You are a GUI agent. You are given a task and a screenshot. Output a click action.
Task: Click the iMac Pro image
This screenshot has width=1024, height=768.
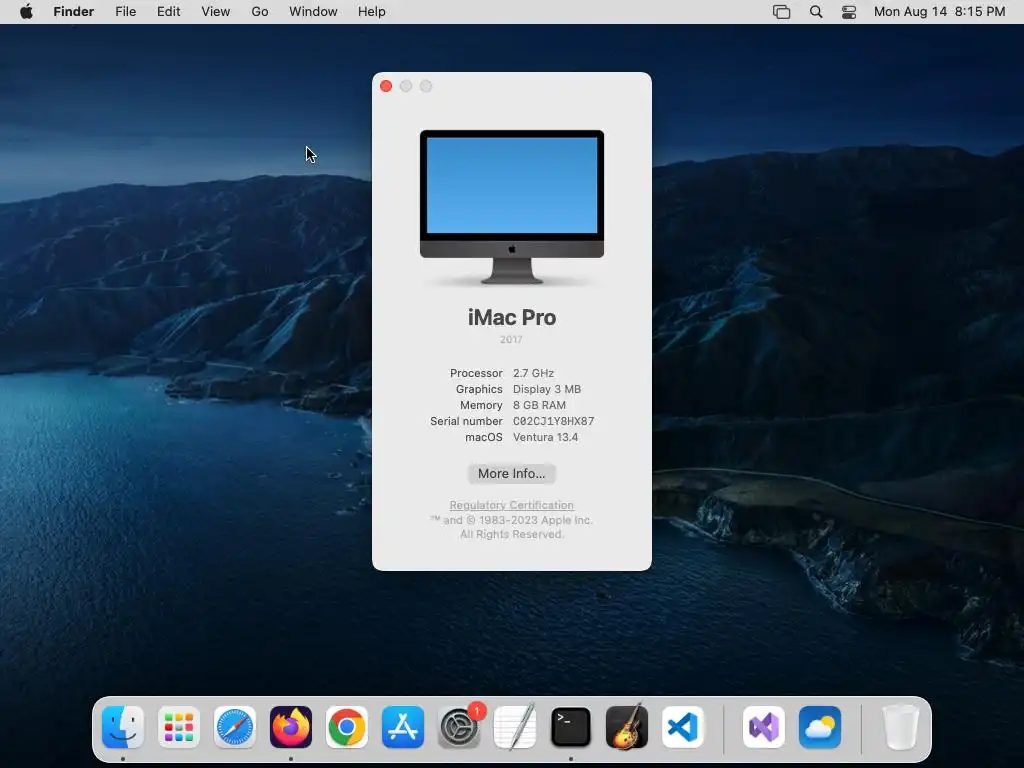[x=512, y=208]
